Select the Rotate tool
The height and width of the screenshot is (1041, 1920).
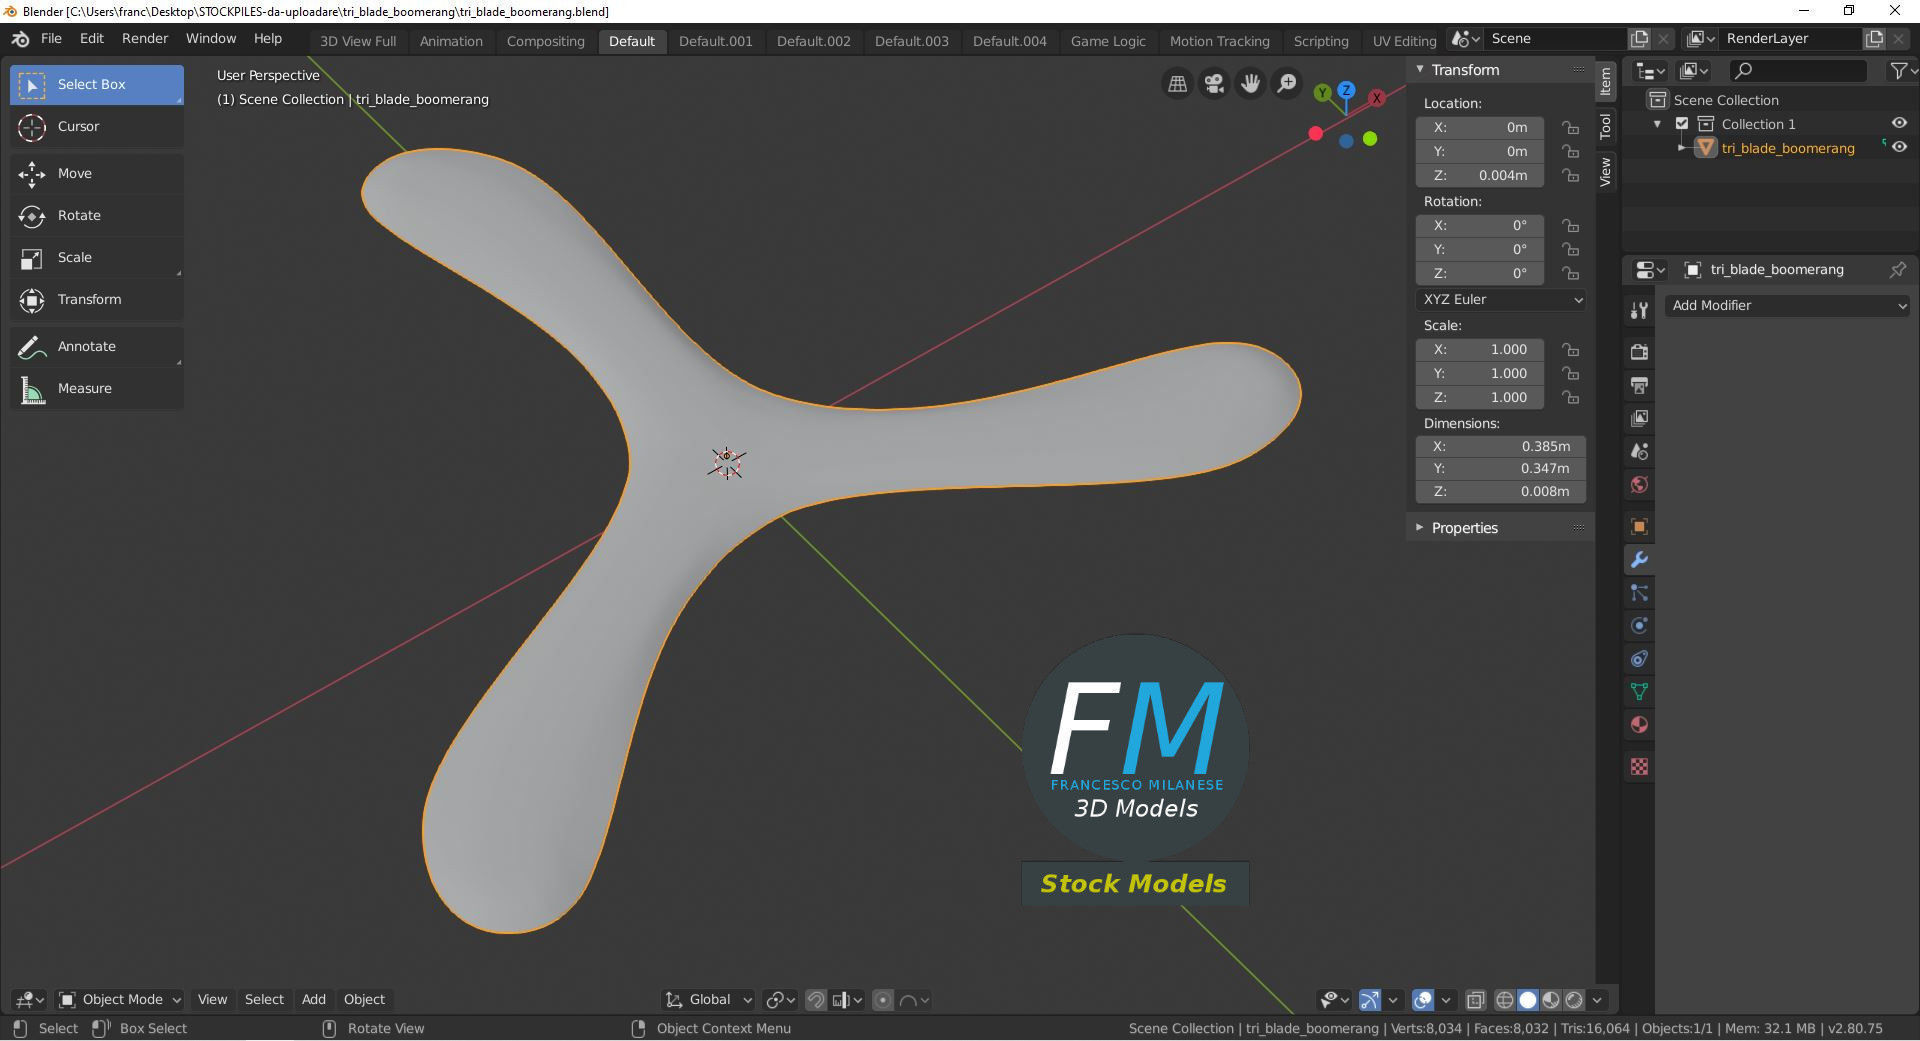(x=97, y=216)
